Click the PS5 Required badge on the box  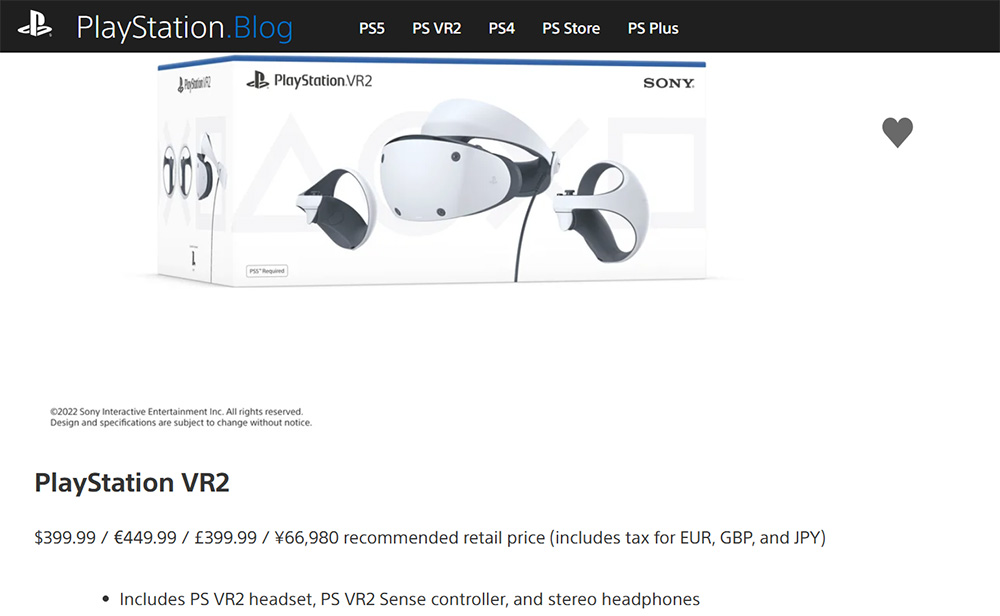267,271
